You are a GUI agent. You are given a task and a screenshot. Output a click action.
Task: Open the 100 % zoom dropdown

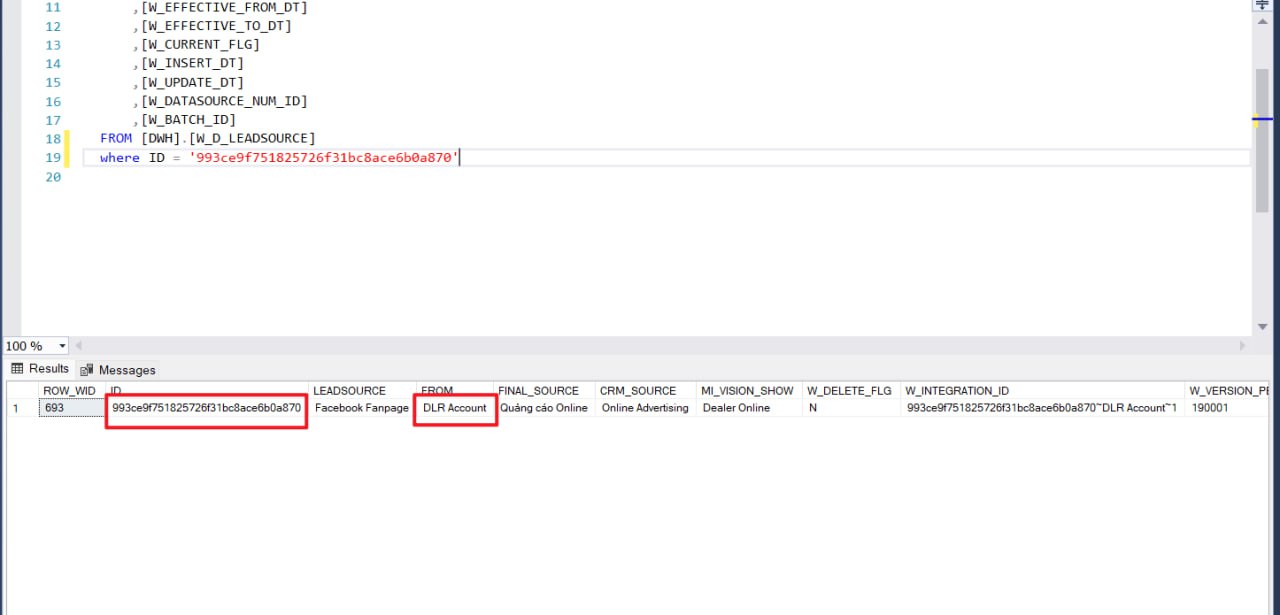pos(62,346)
